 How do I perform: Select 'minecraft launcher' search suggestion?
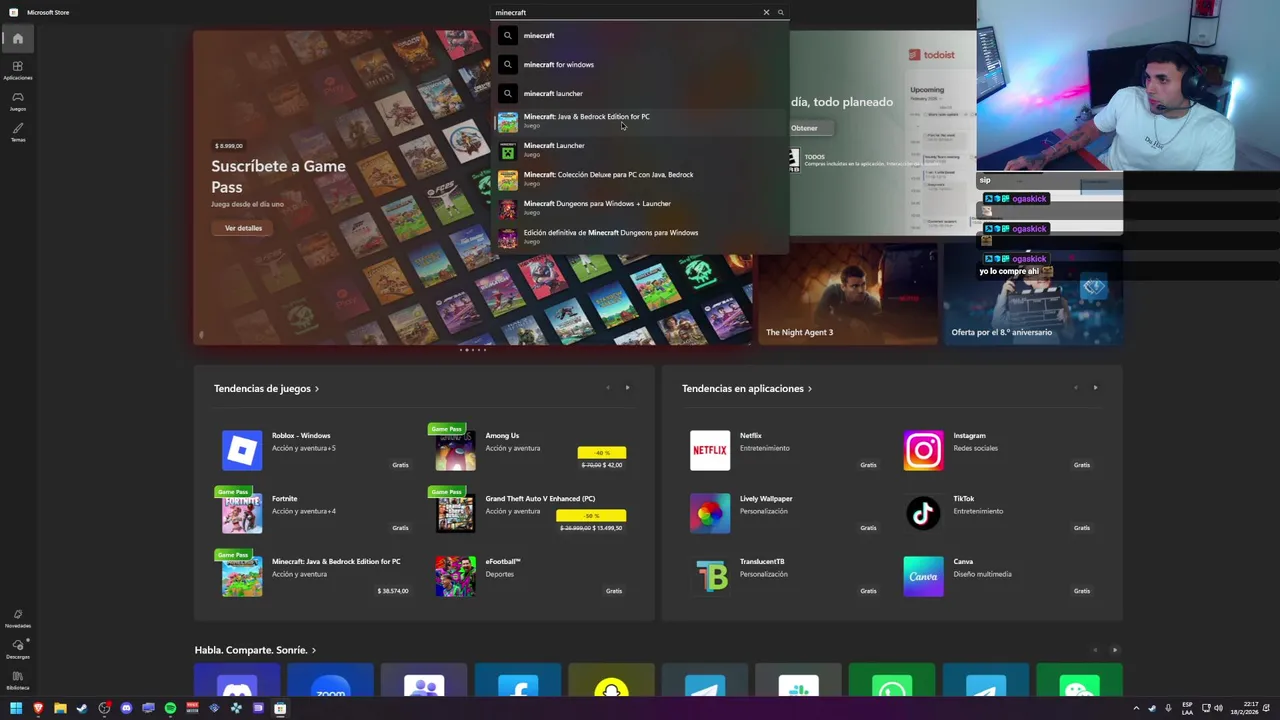pos(640,93)
